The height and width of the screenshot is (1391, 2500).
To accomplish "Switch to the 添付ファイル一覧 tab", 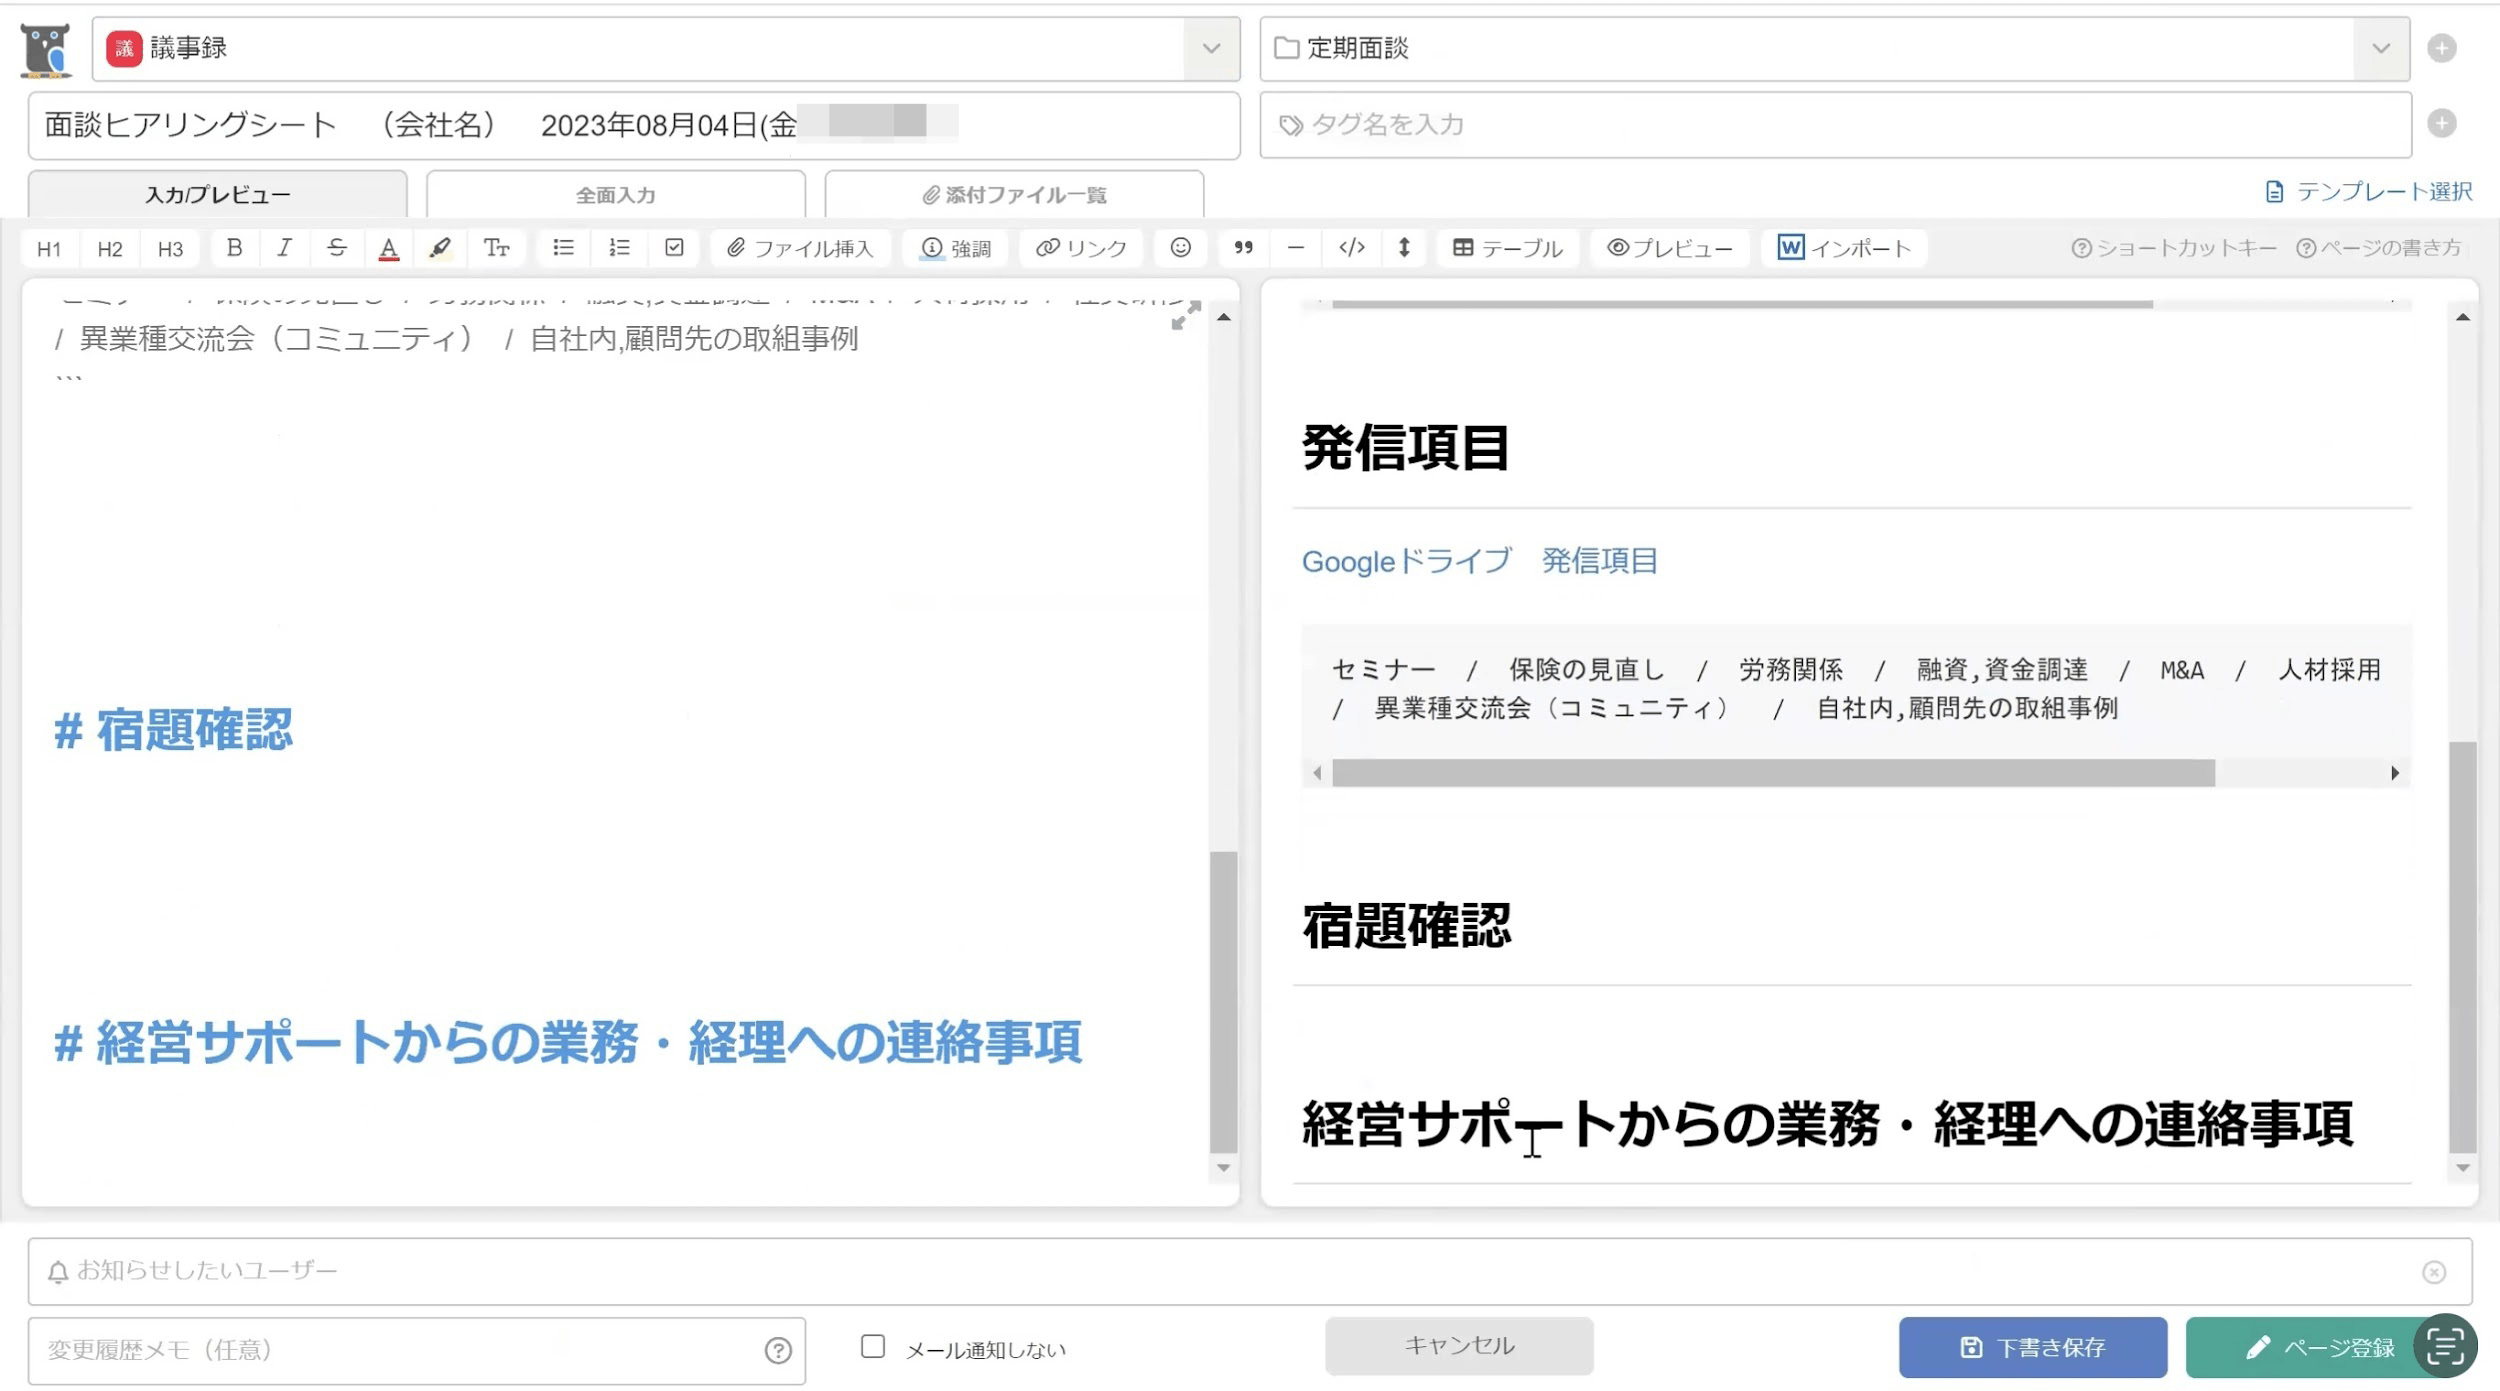I will point(1013,195).
